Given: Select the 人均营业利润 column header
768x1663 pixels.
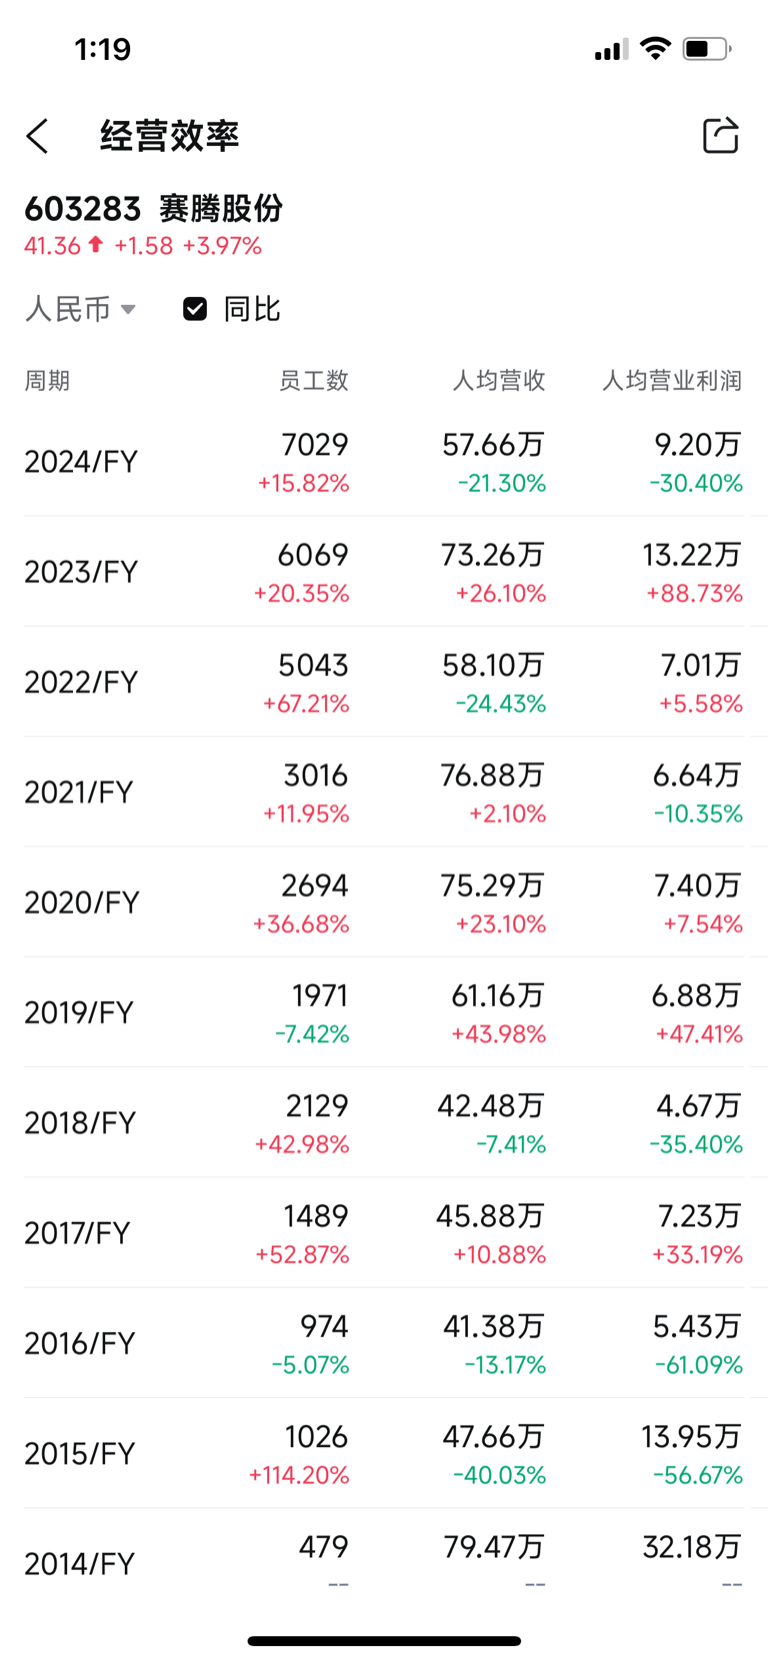Looking at the screenshot, I should pos(672,380).
